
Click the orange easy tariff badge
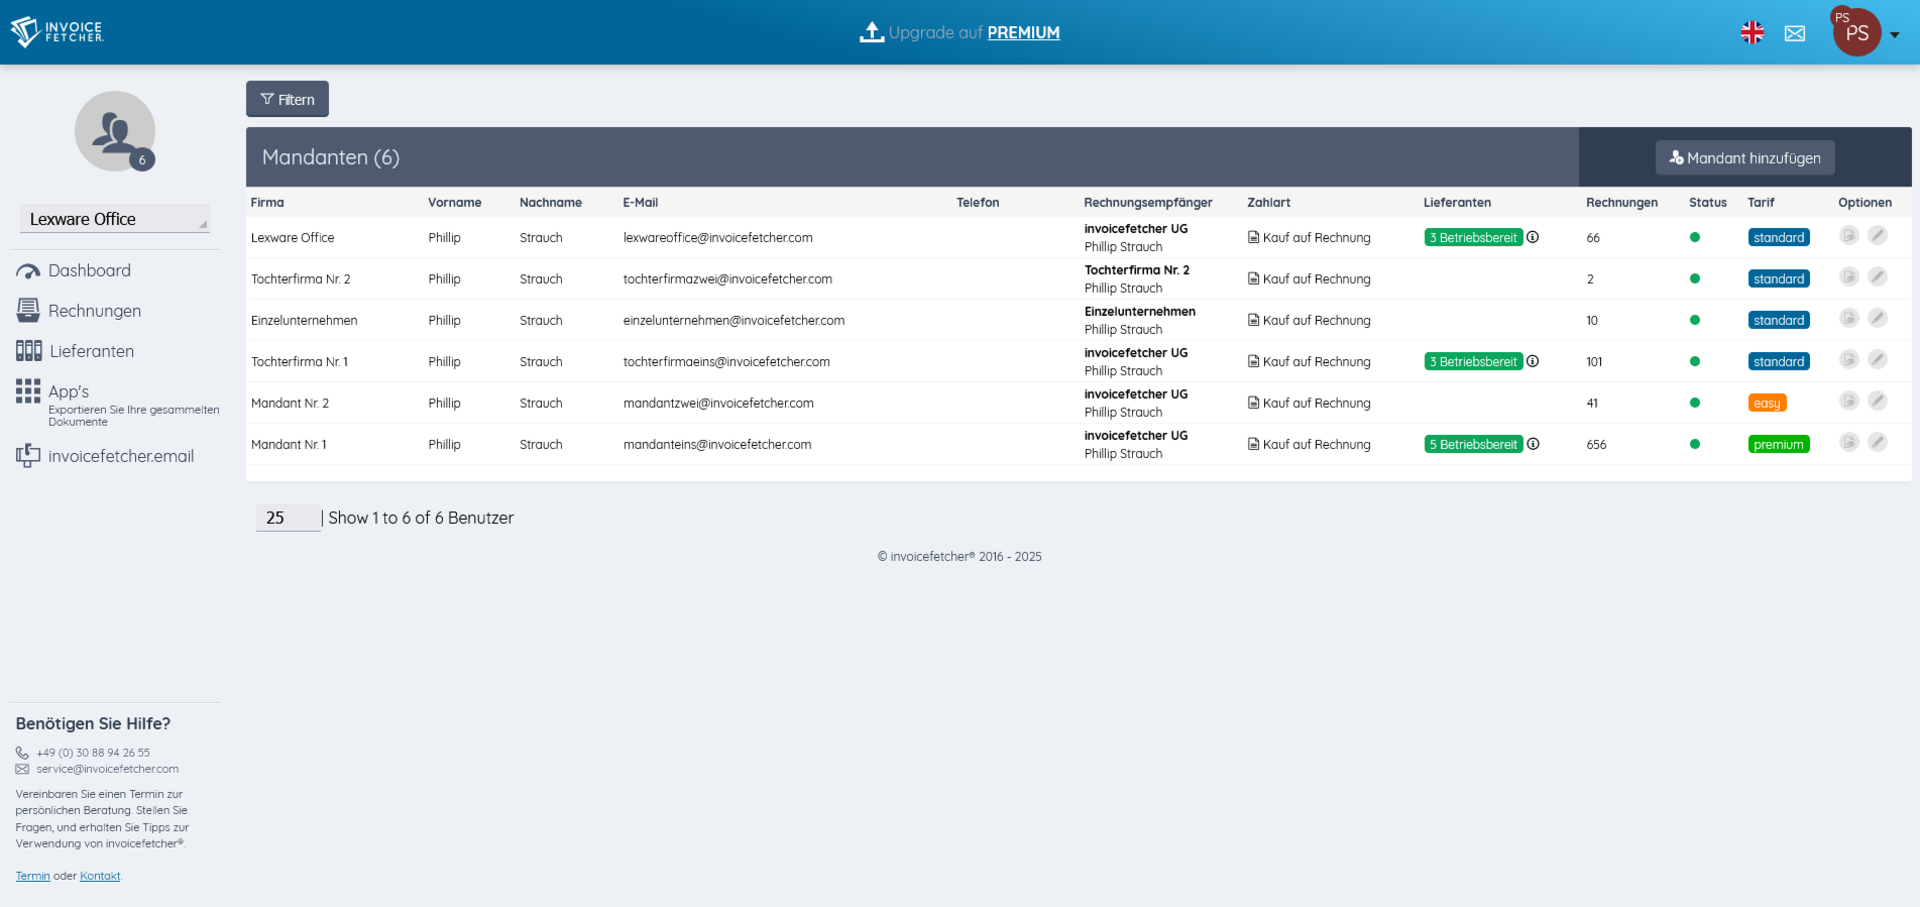[x=1766, y=403]
